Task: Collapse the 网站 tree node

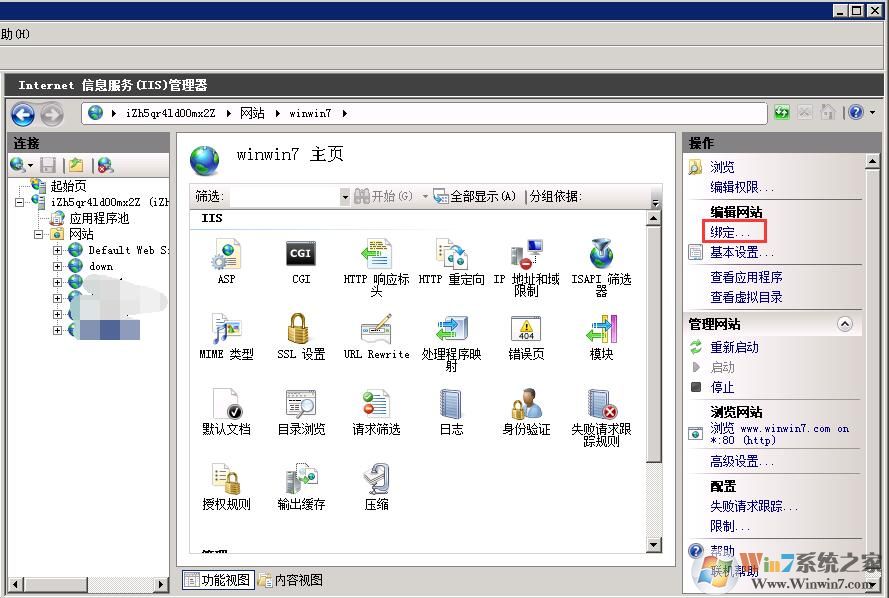Action: 39,234
